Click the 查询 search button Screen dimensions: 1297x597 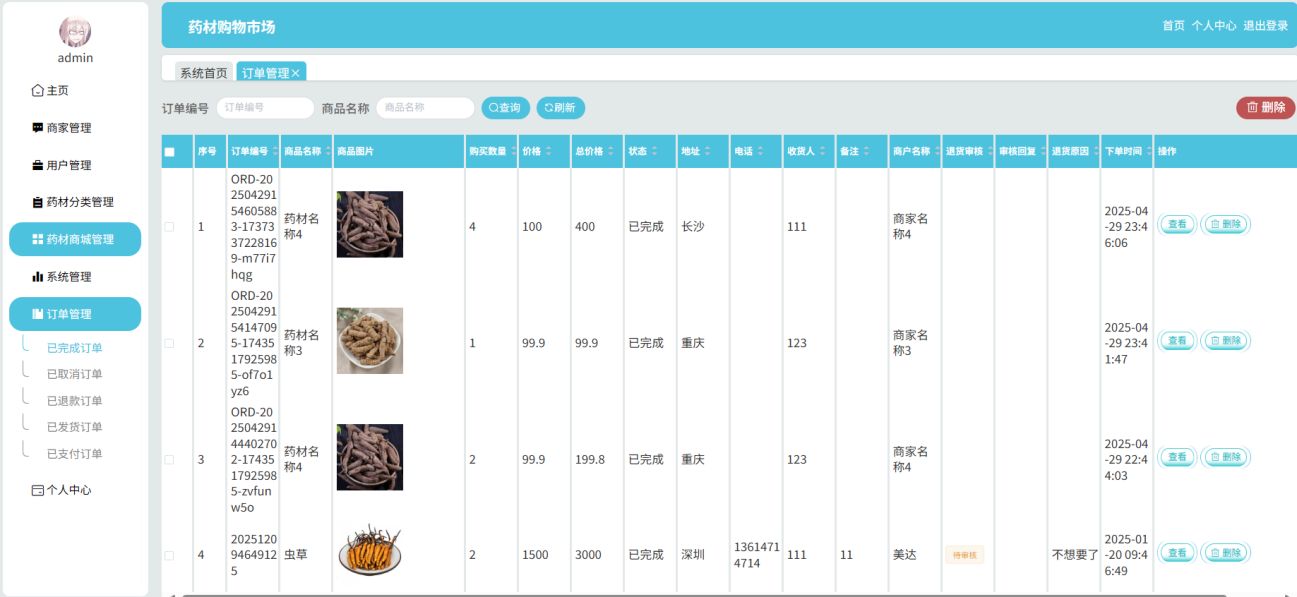tap(506, 108)
